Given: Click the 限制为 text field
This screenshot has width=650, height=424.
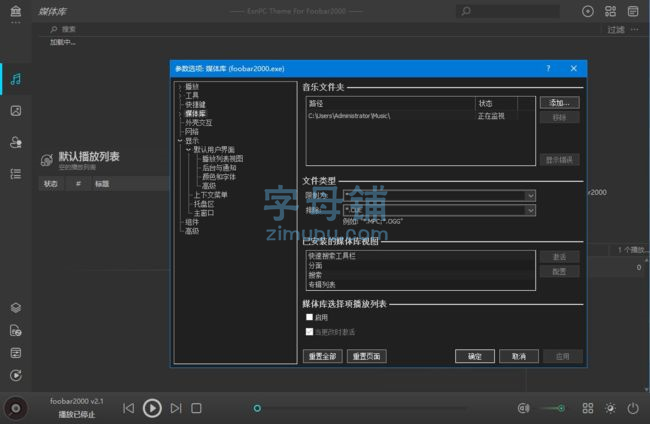Looking at the screenshot, I should click(x=434, y=196).
